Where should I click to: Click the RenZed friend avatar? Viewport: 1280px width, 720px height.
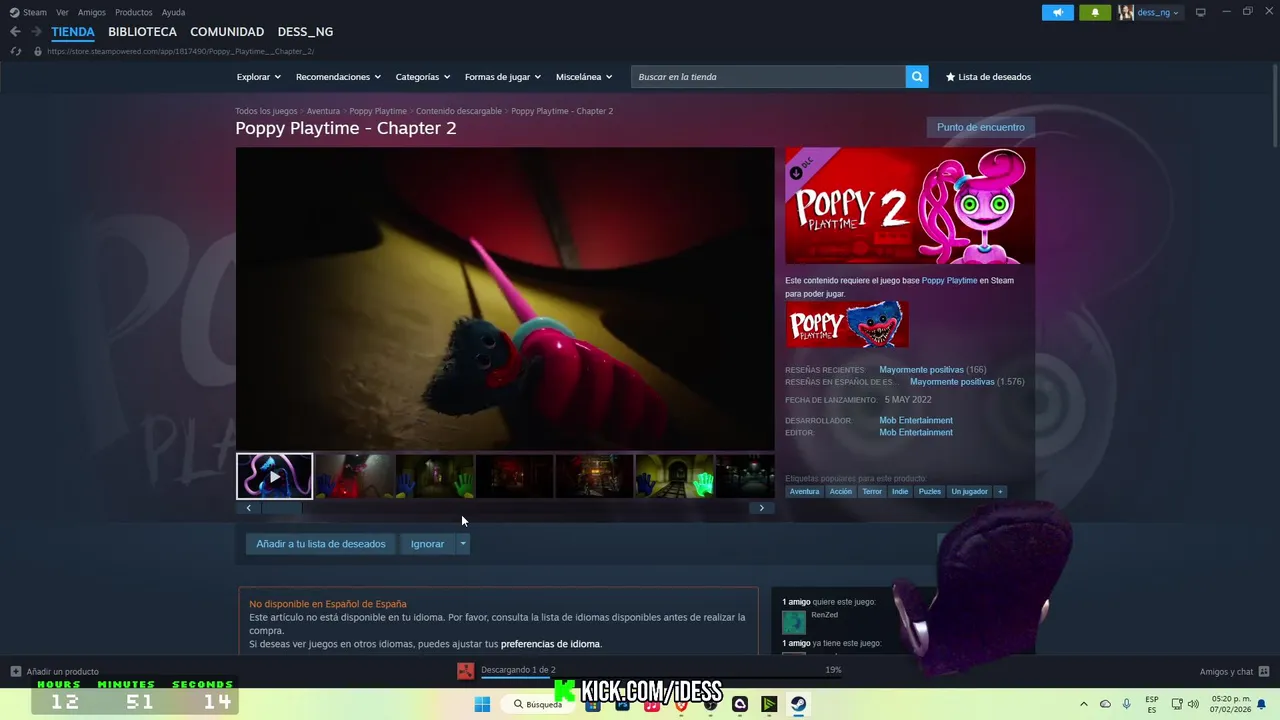point(794,622)
